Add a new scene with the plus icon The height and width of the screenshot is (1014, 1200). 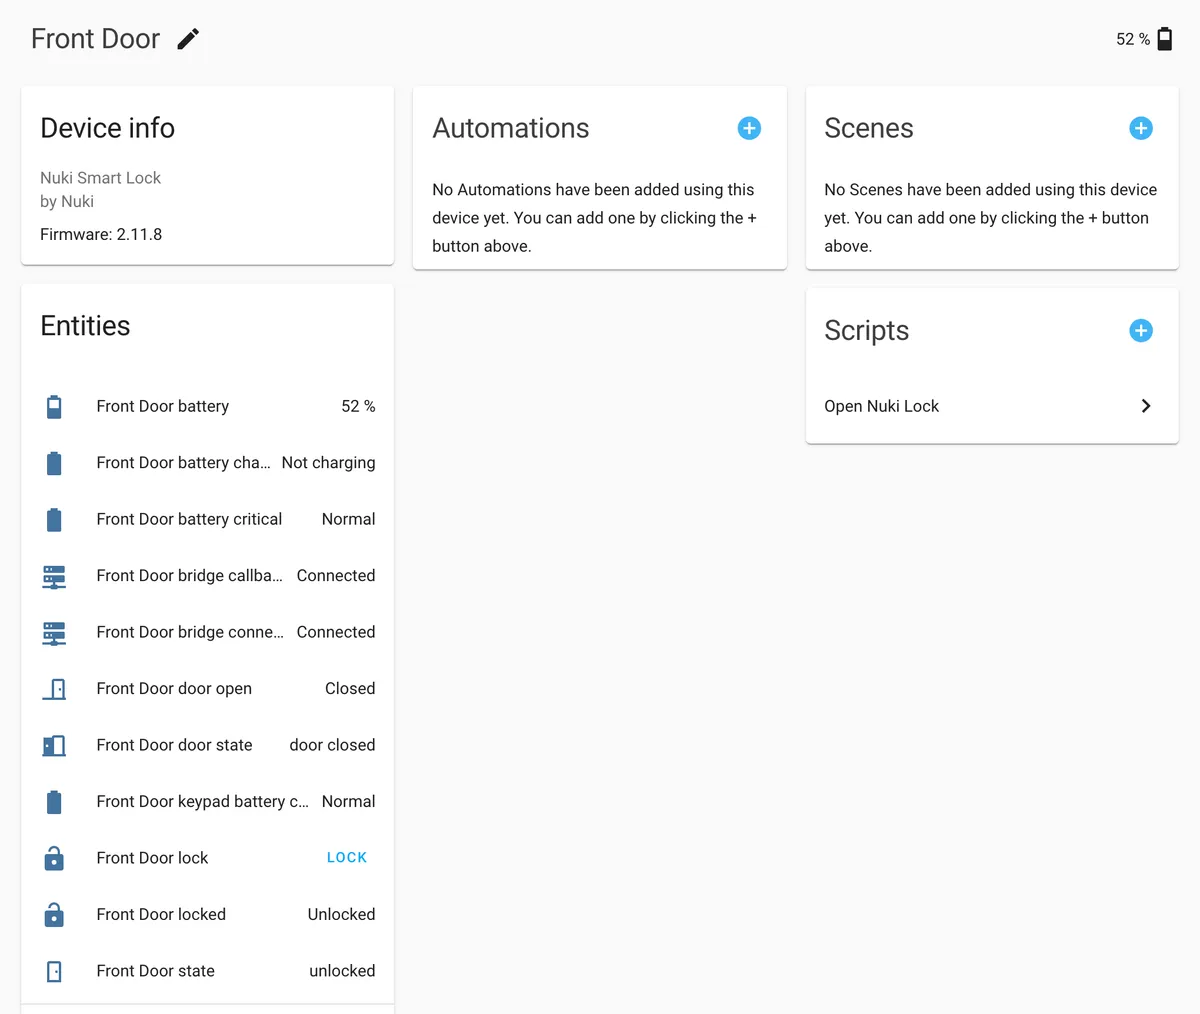1141,128
